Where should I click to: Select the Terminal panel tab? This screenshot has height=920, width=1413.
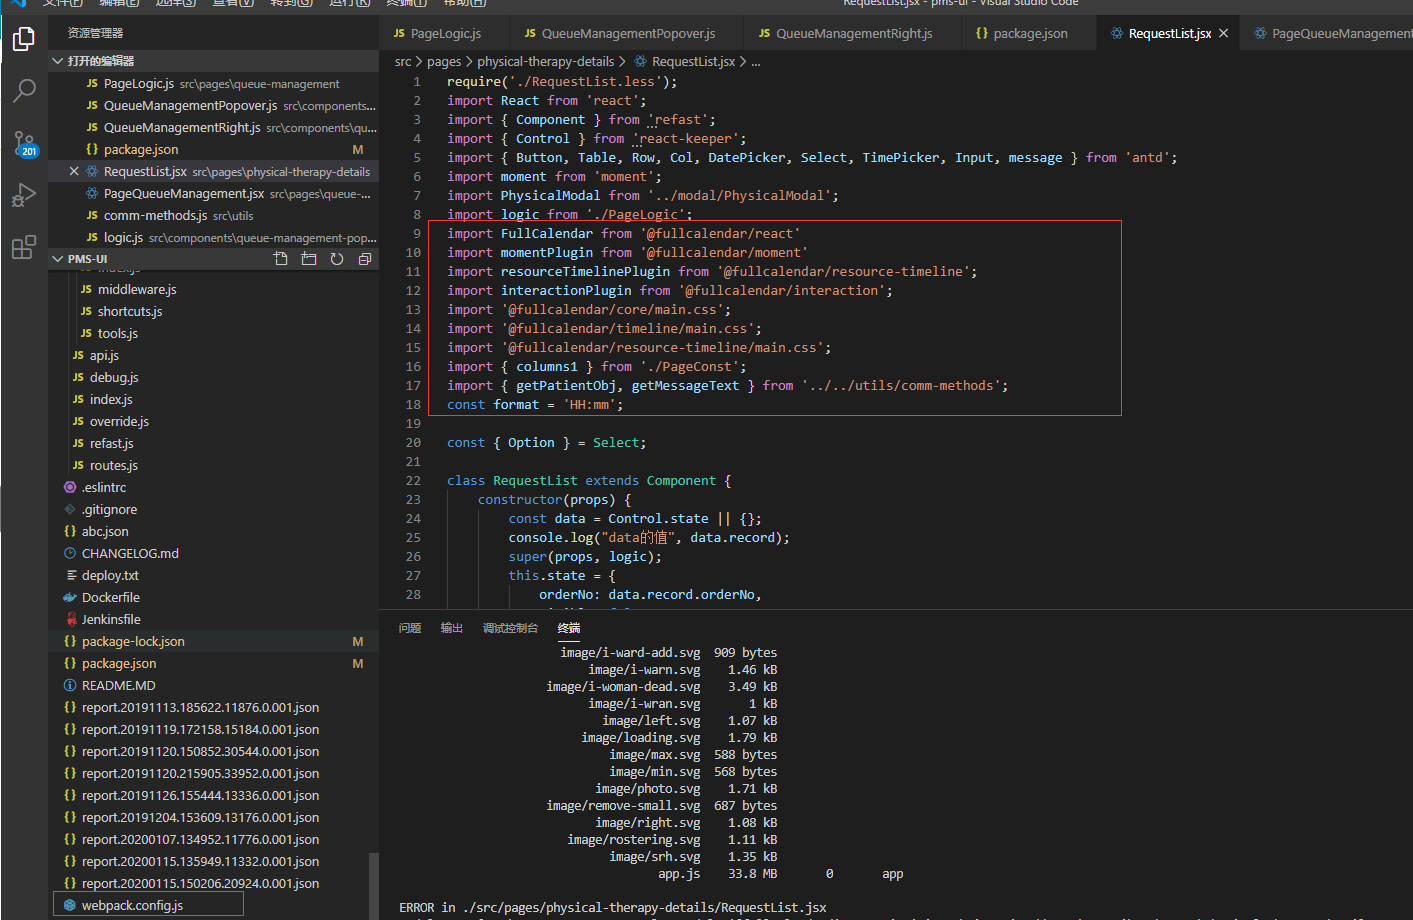pyautogui.click(x=569, y=628)
